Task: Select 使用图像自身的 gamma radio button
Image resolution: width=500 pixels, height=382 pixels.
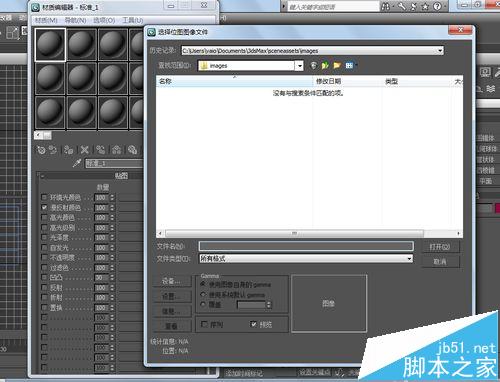Action: [x=203, y=284]
